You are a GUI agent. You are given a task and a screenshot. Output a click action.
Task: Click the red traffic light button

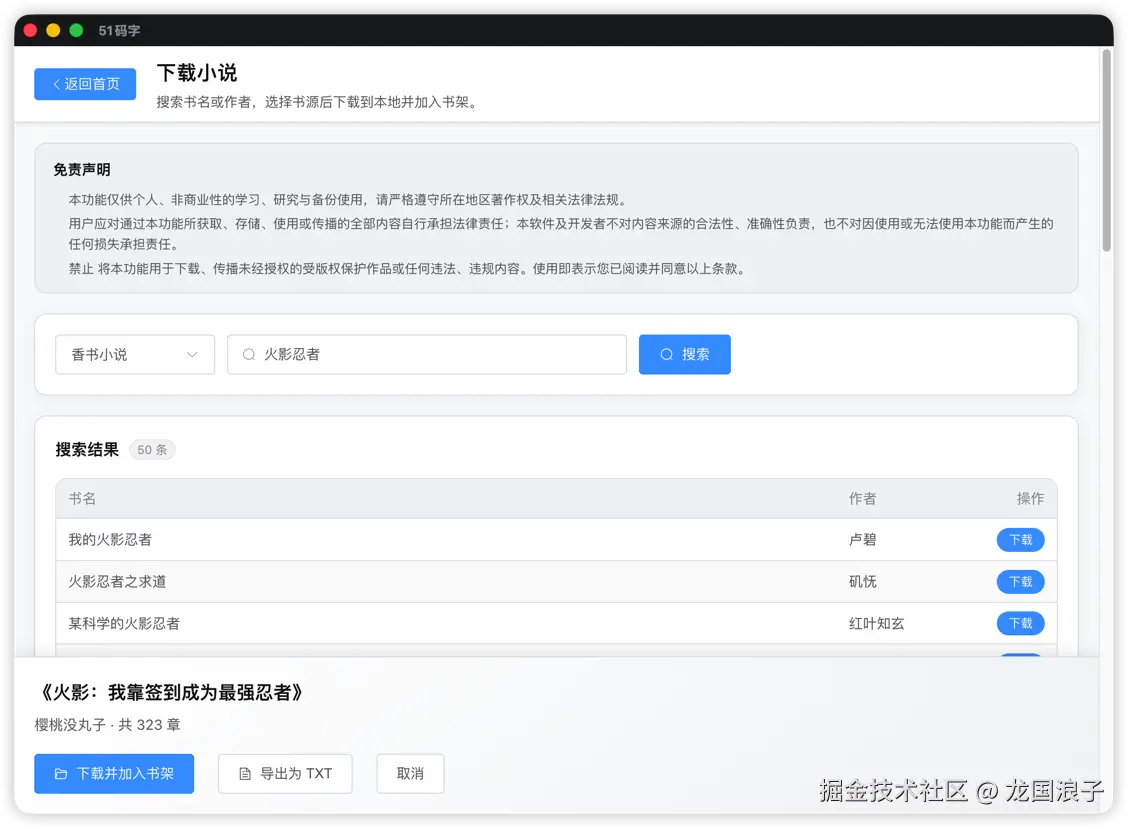[30, 30]
